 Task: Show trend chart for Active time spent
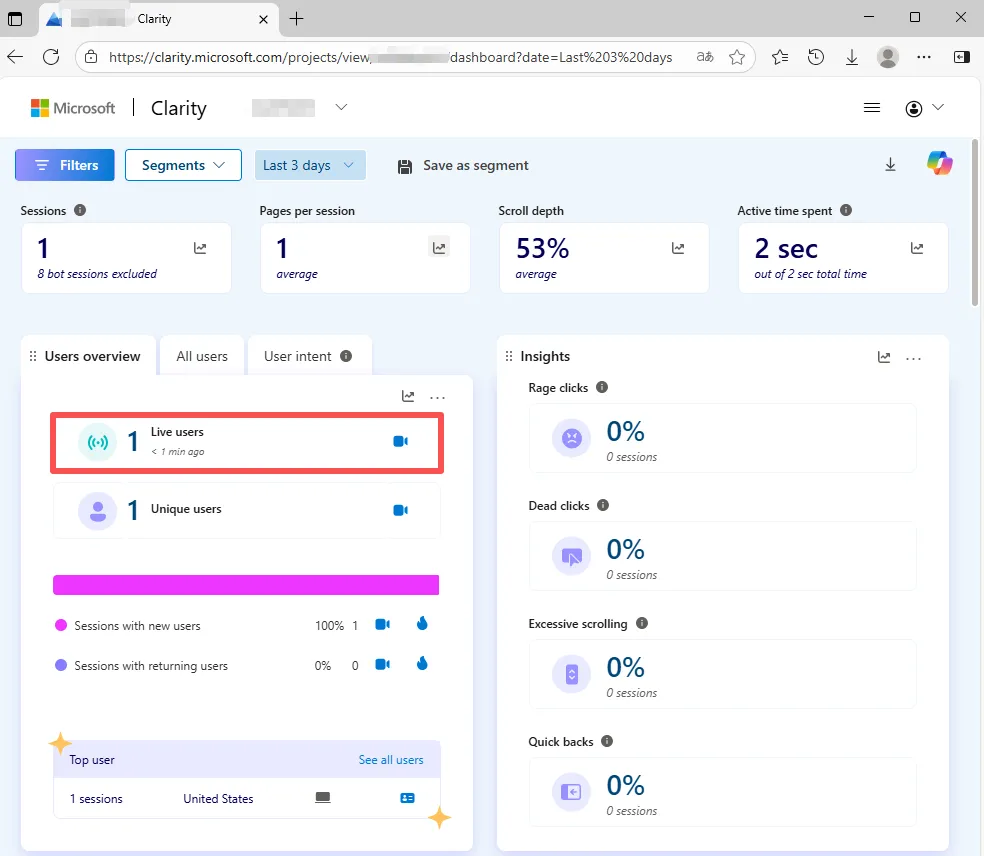point(917,248)
